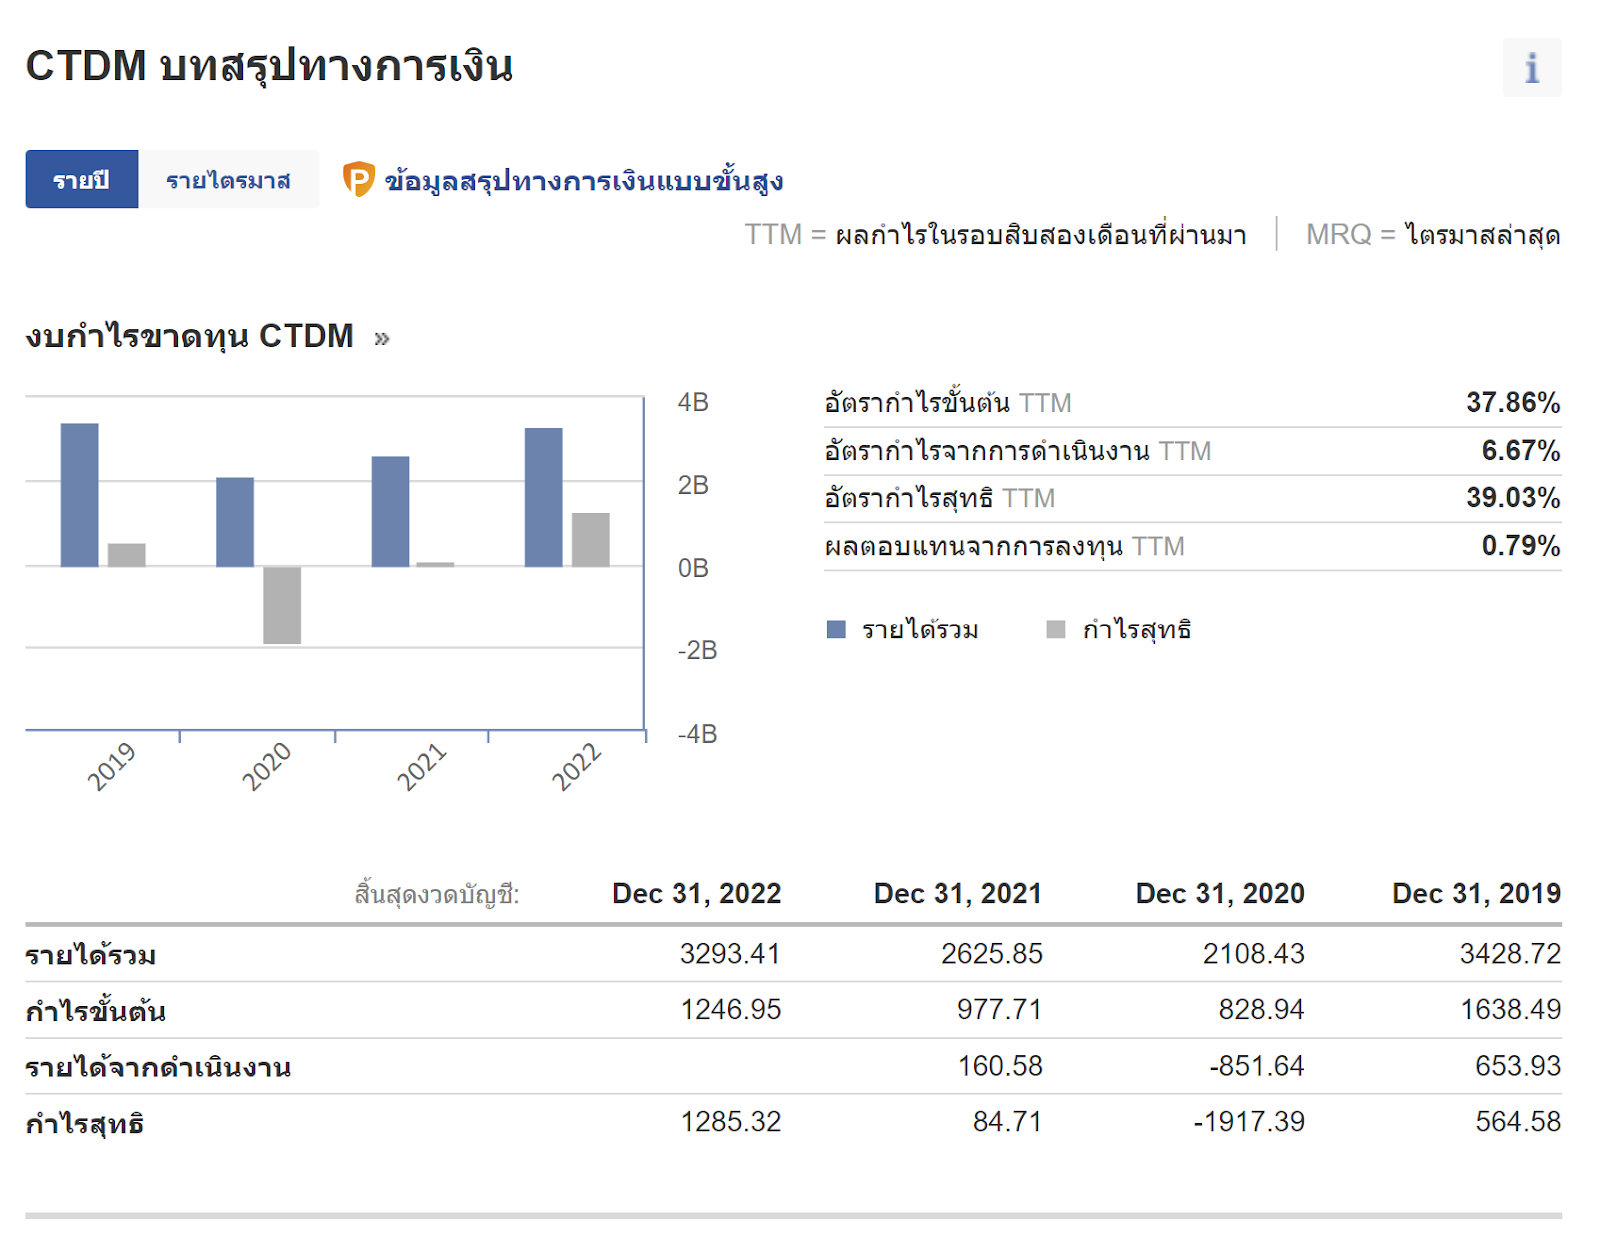Click the กำไรขั้นต้น row label
This screenshot has height=1254, width=1600.
coord(96,1011)
